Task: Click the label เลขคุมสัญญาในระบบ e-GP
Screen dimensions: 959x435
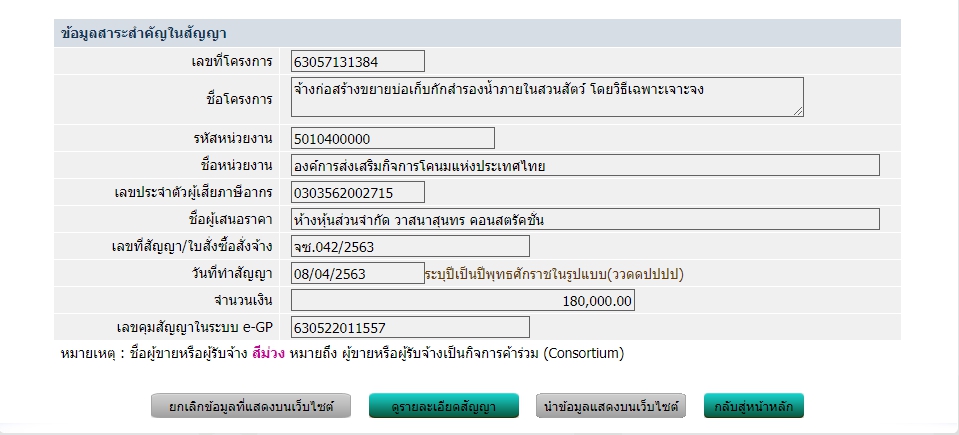Action: [x=194, y=327]
